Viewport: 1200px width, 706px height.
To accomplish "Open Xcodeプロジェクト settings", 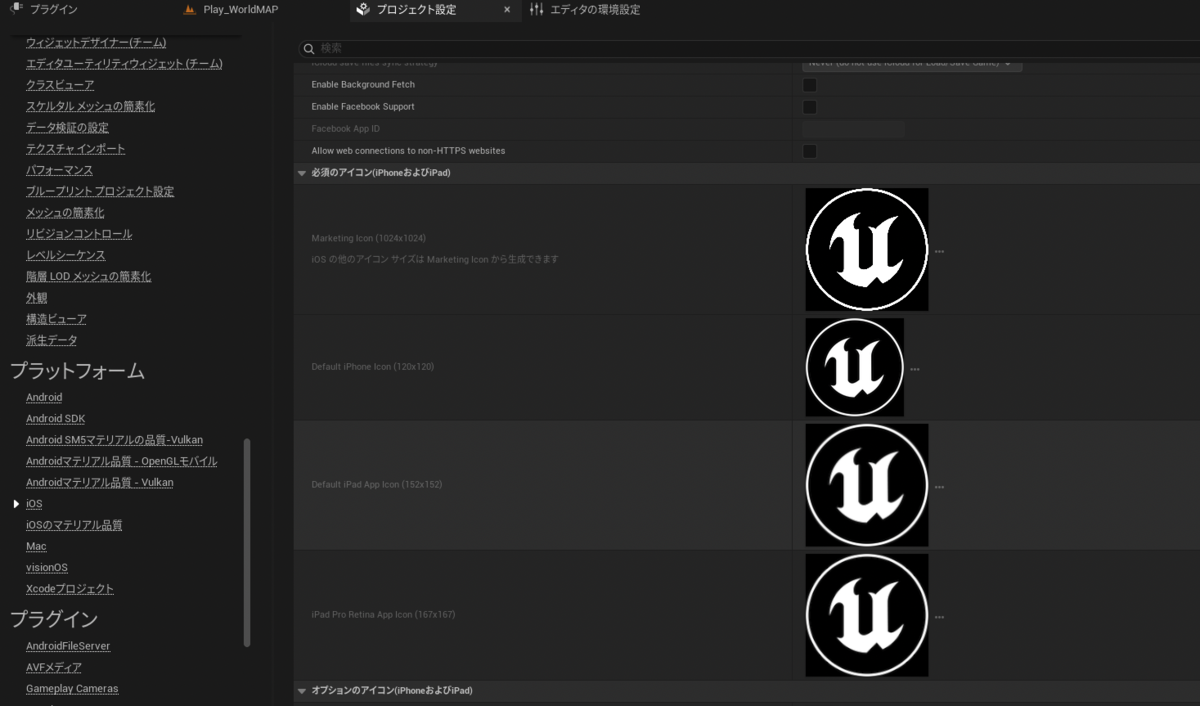I will [70, 589].
